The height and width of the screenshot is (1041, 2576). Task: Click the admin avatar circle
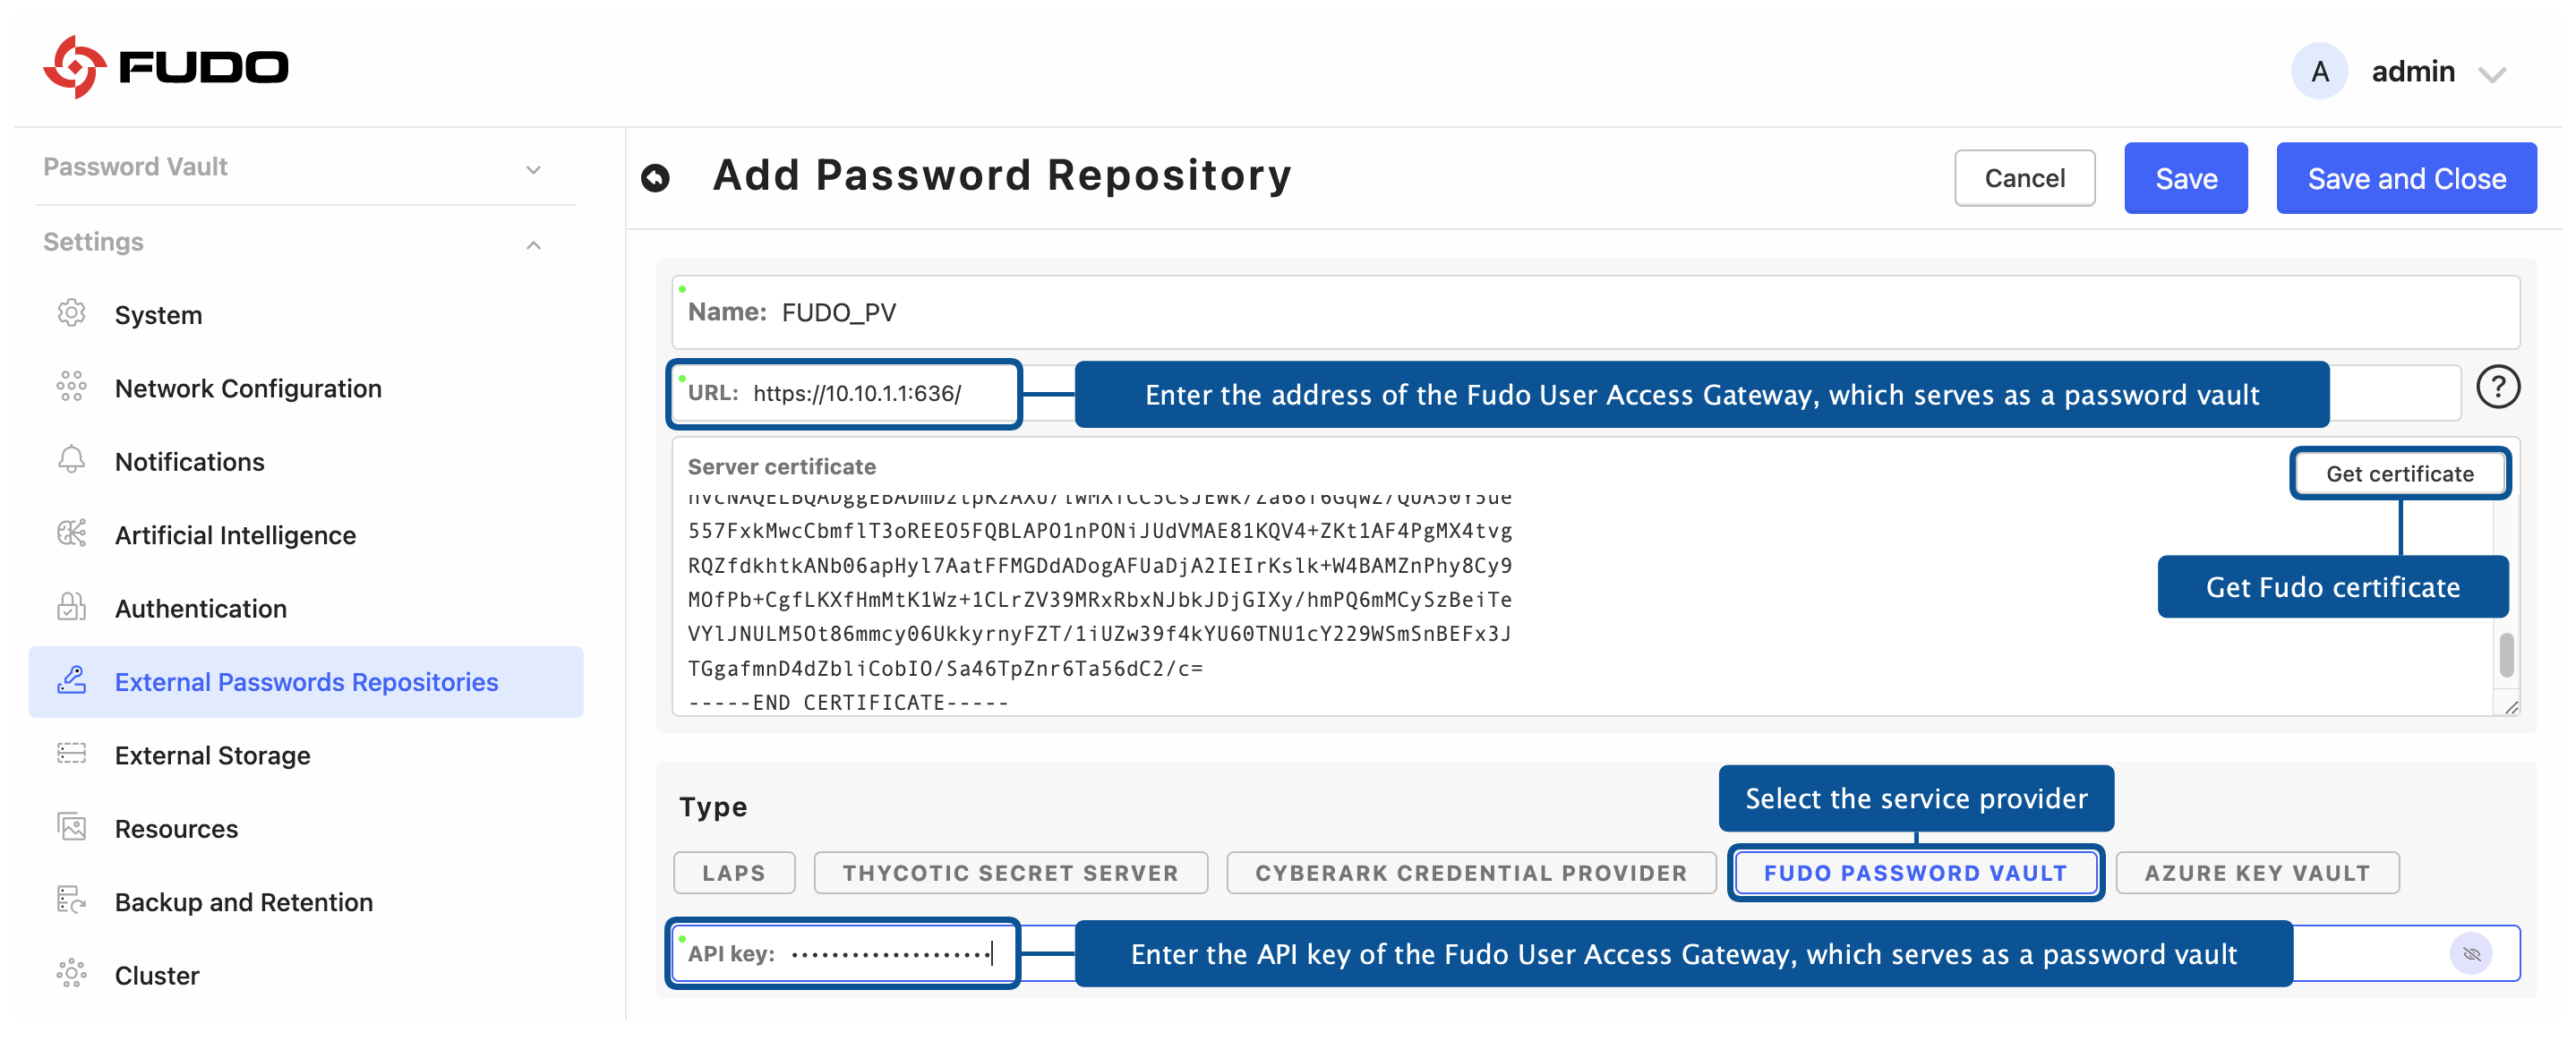tap(2319, 71)
